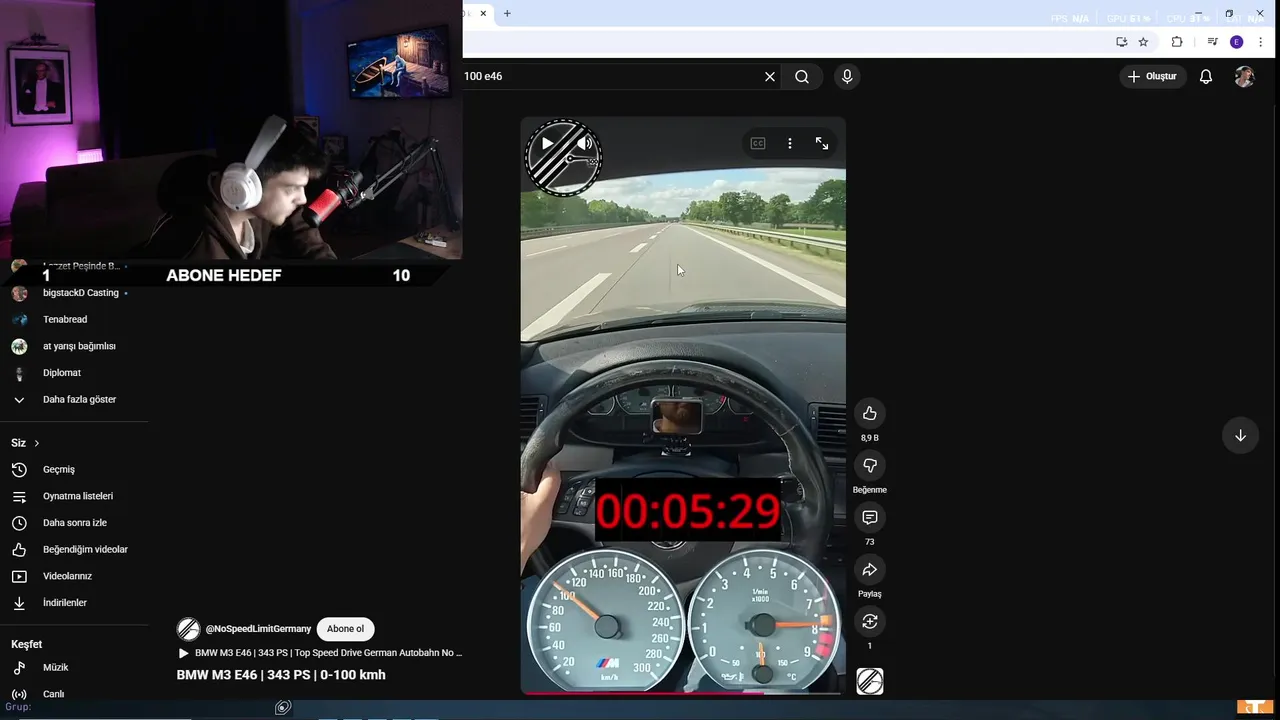Click the install app icon in address bar
Image resolution: width=1280 pixels, height=720 pixels.
[1121, 42]
